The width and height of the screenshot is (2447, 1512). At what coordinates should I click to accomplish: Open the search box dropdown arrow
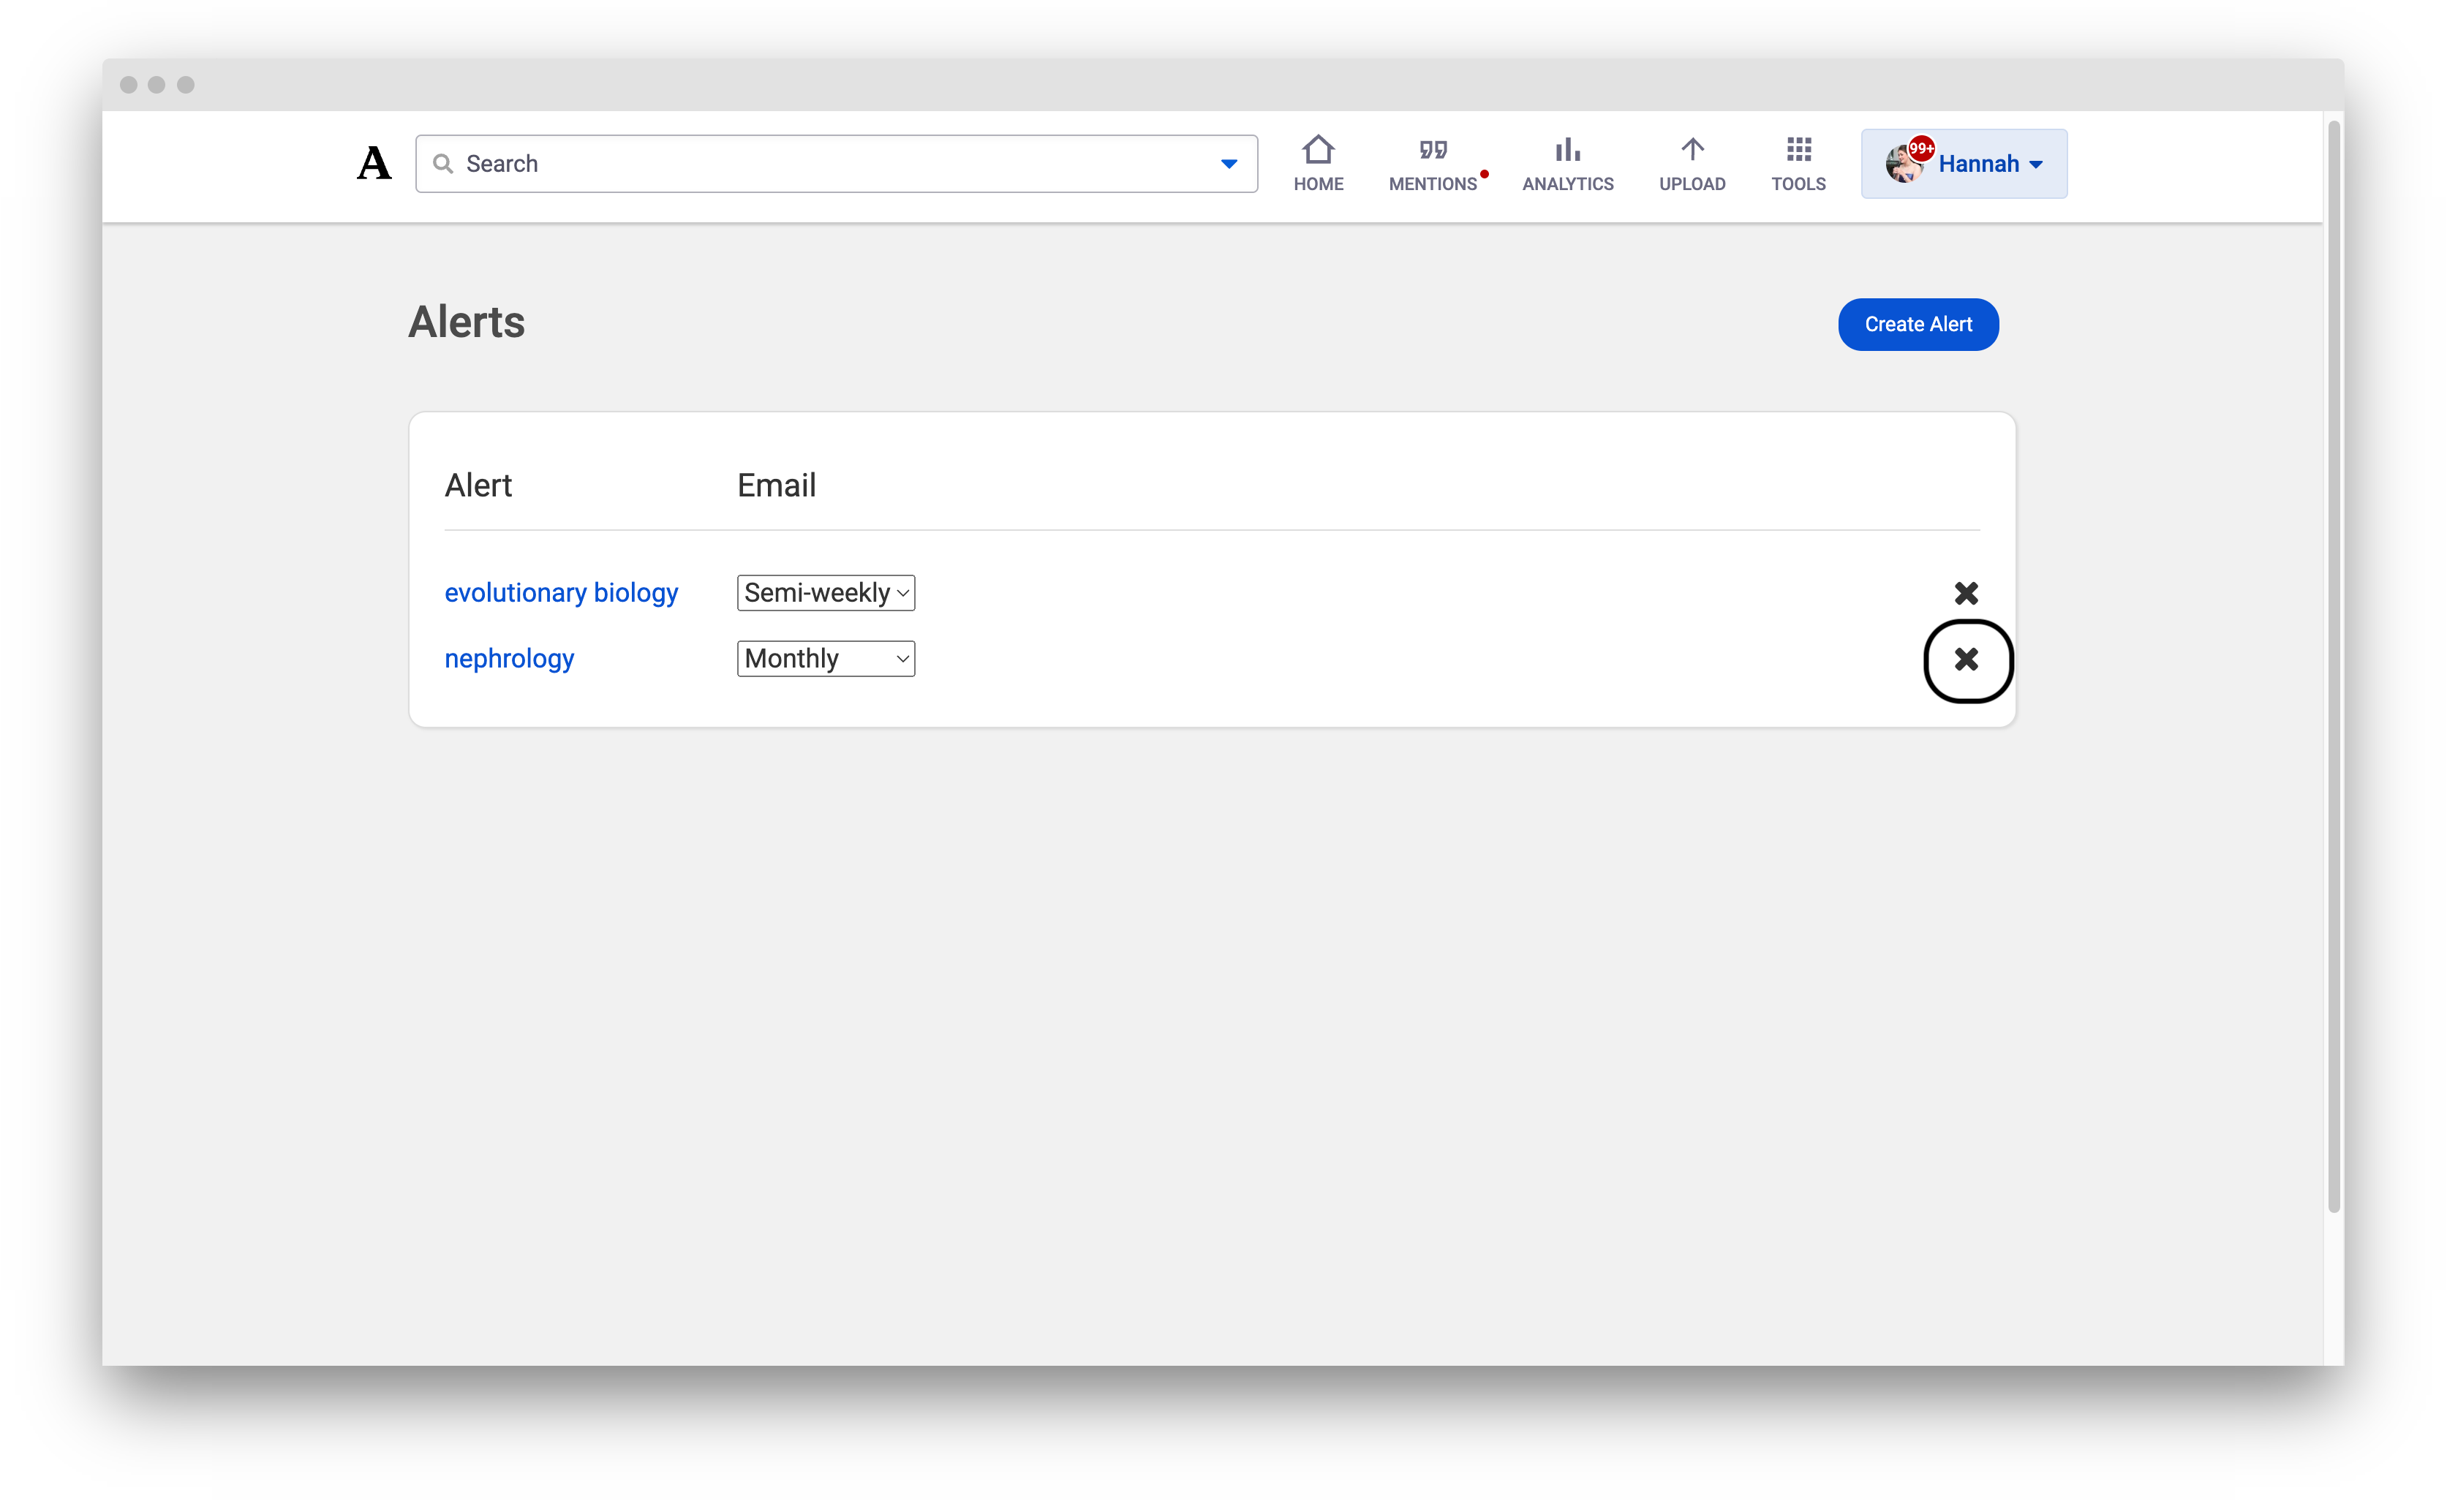[x=1228, y=164]
